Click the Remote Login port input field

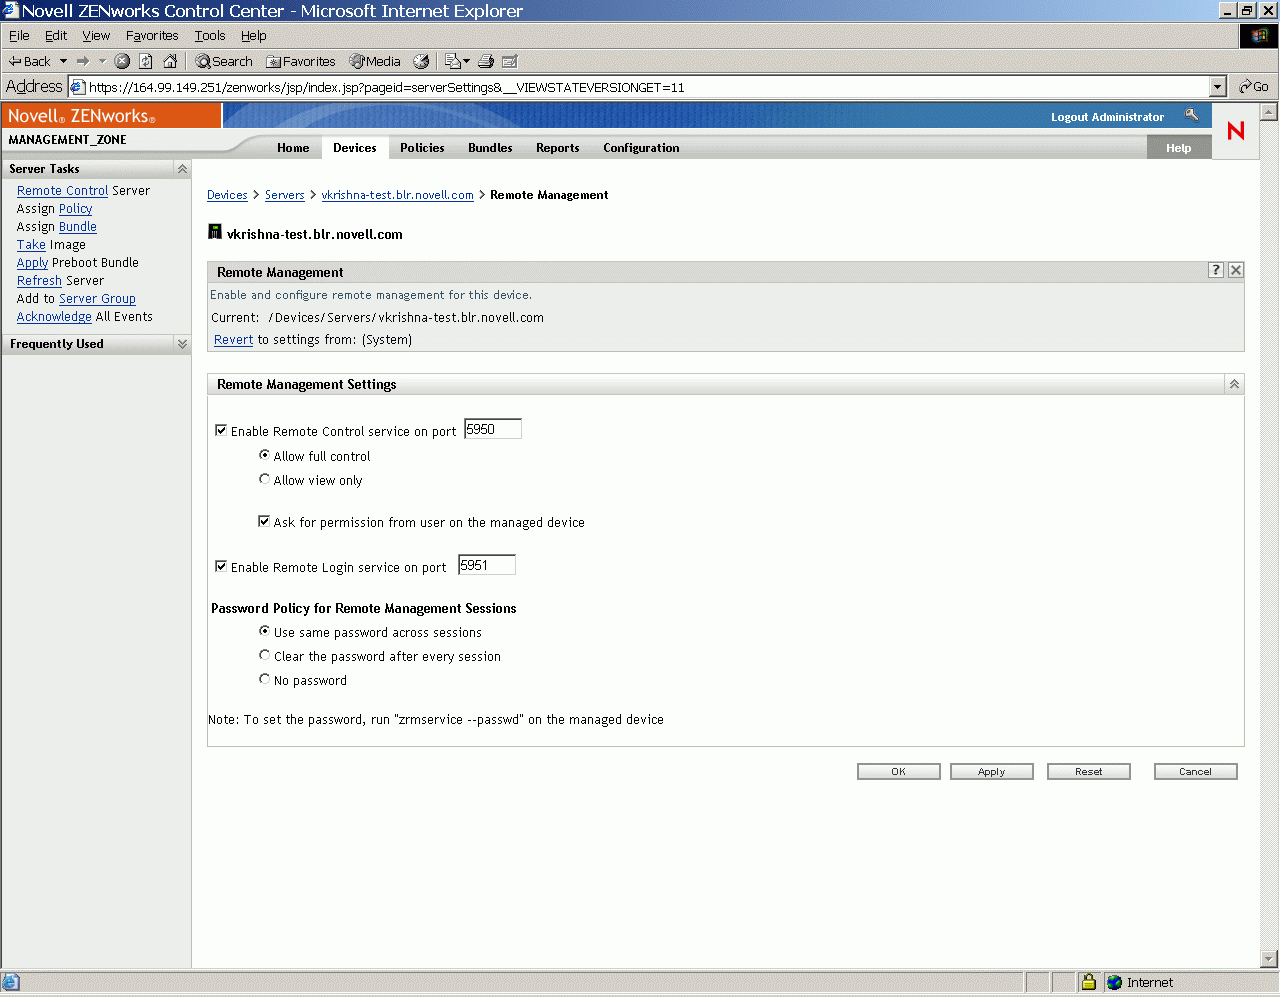coord(486,564)
